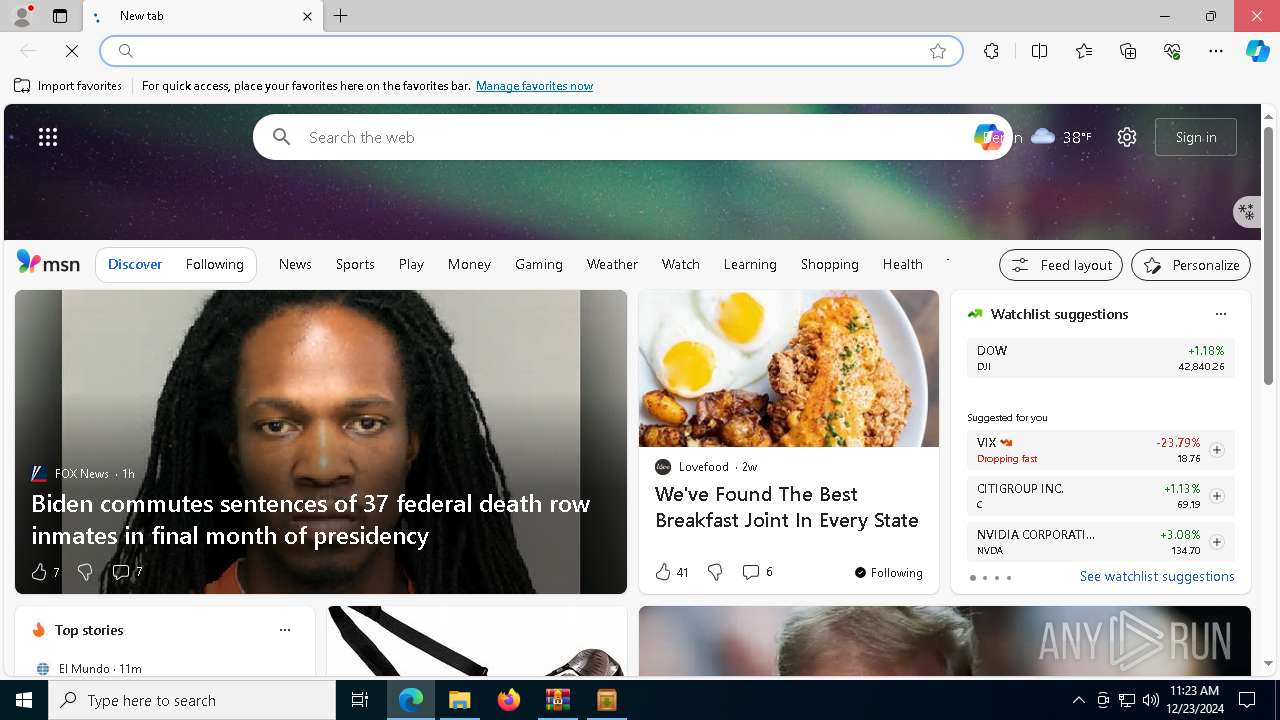Open the browser profile icon

[22, 16]
